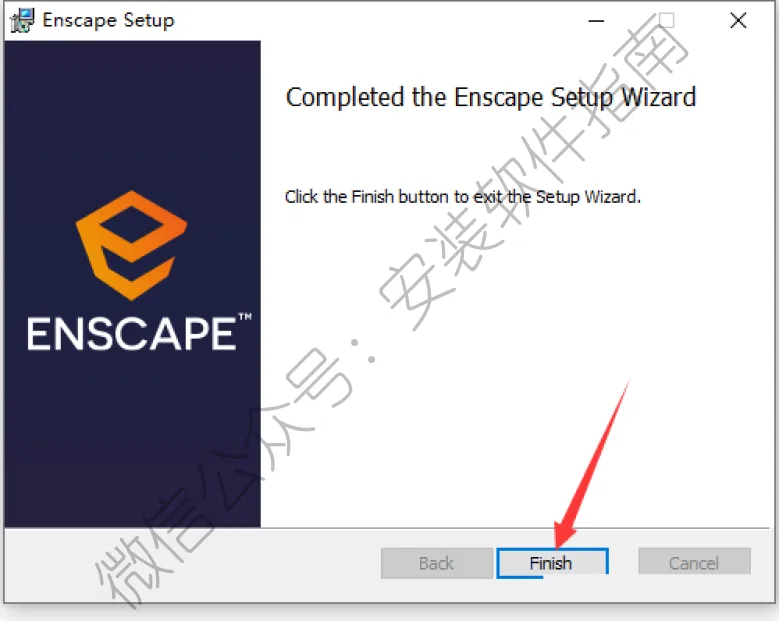
Task: Click the orange Enscape cube logo
Action: tap(132, 245)
